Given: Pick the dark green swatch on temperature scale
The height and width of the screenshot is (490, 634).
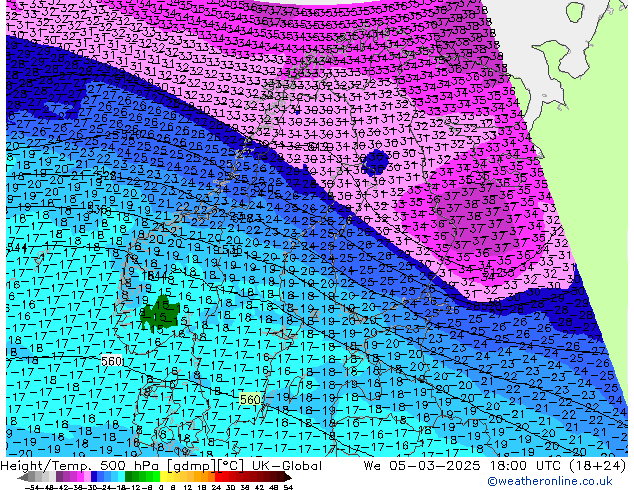Looking at the screenshot, I should coord(129,477).
